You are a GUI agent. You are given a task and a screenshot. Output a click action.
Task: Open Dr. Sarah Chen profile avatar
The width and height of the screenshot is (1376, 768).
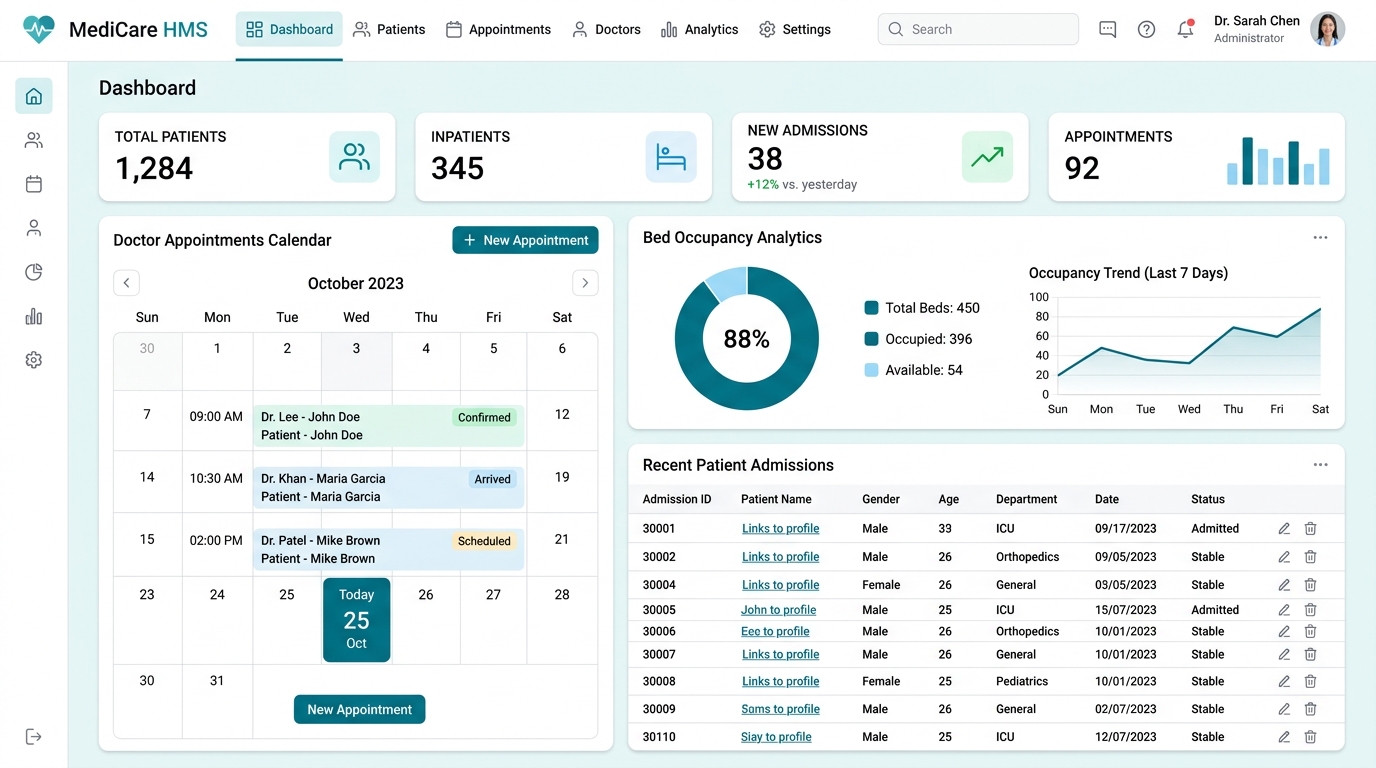pyautogui.click(x=1327, y=29)
